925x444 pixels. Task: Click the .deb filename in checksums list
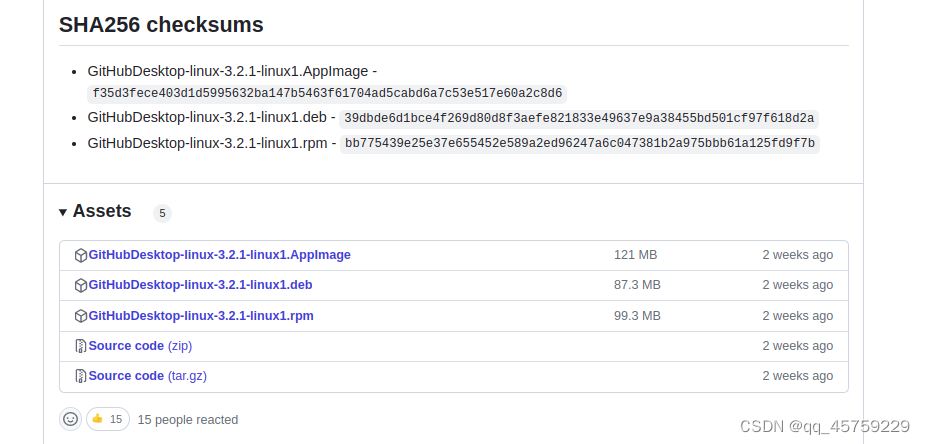207,117
